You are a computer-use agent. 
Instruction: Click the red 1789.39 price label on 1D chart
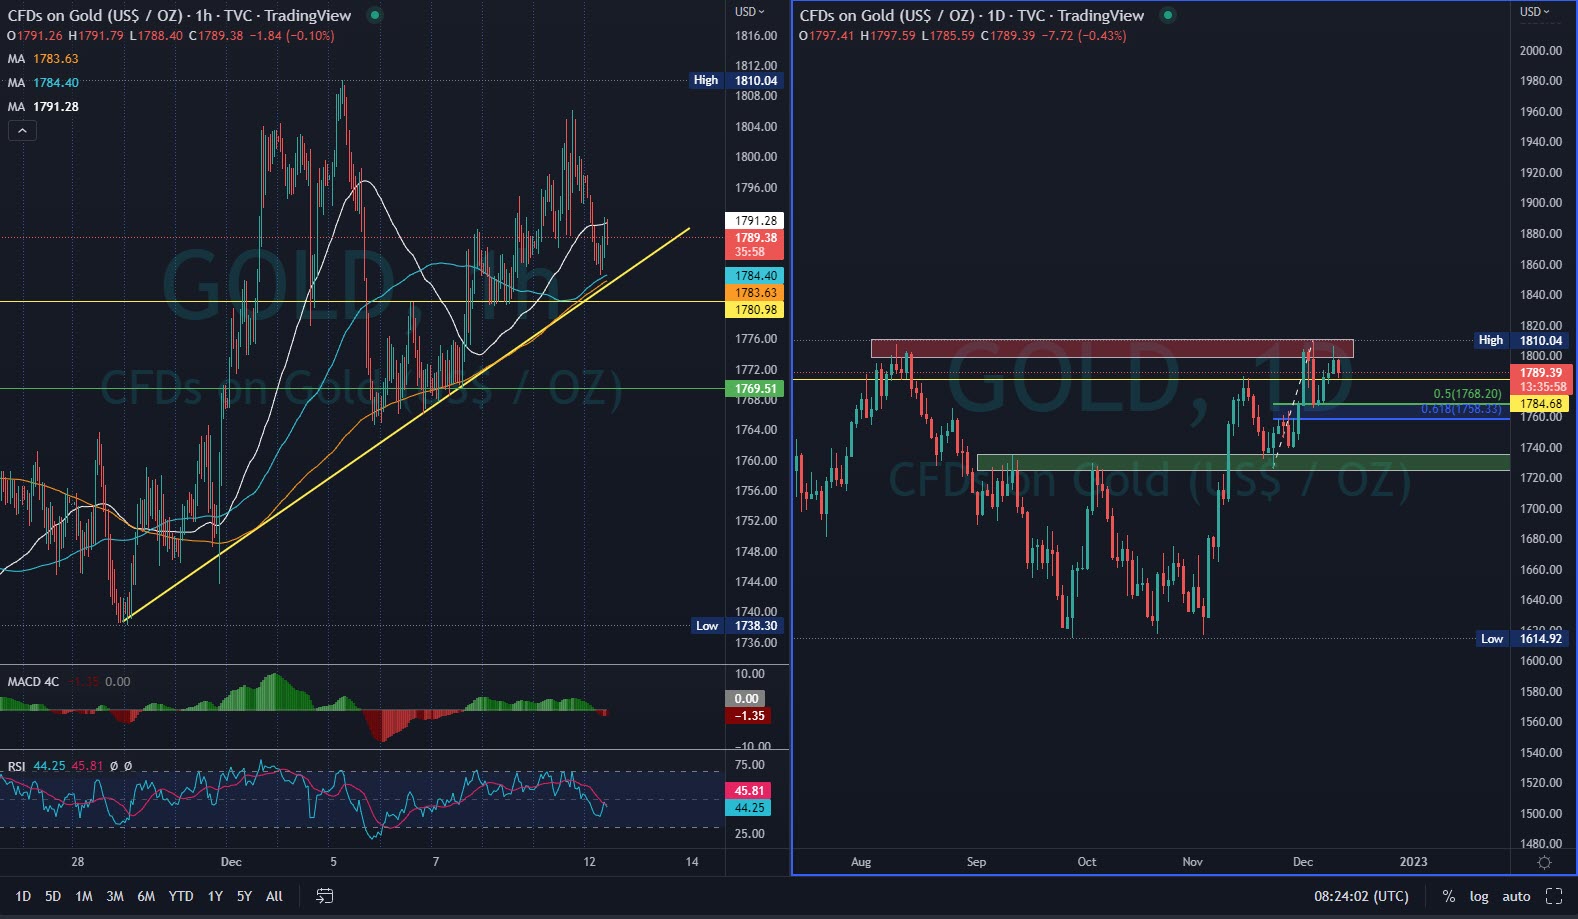tap(1540, 380)
